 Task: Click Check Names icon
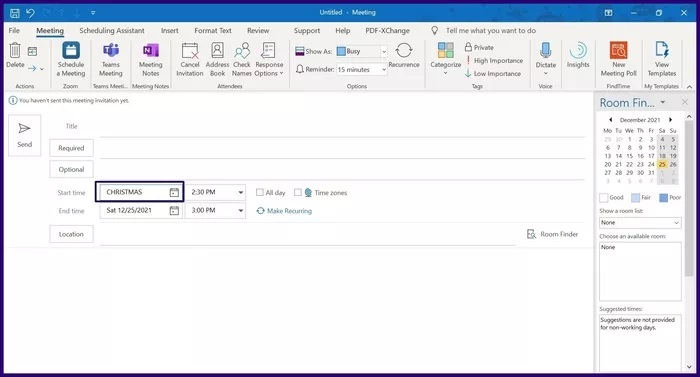(242, 59)
